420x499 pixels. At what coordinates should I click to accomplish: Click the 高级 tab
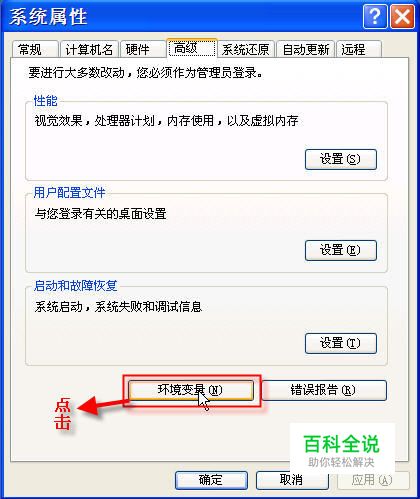pyautogui.click(x=192, y=48)
